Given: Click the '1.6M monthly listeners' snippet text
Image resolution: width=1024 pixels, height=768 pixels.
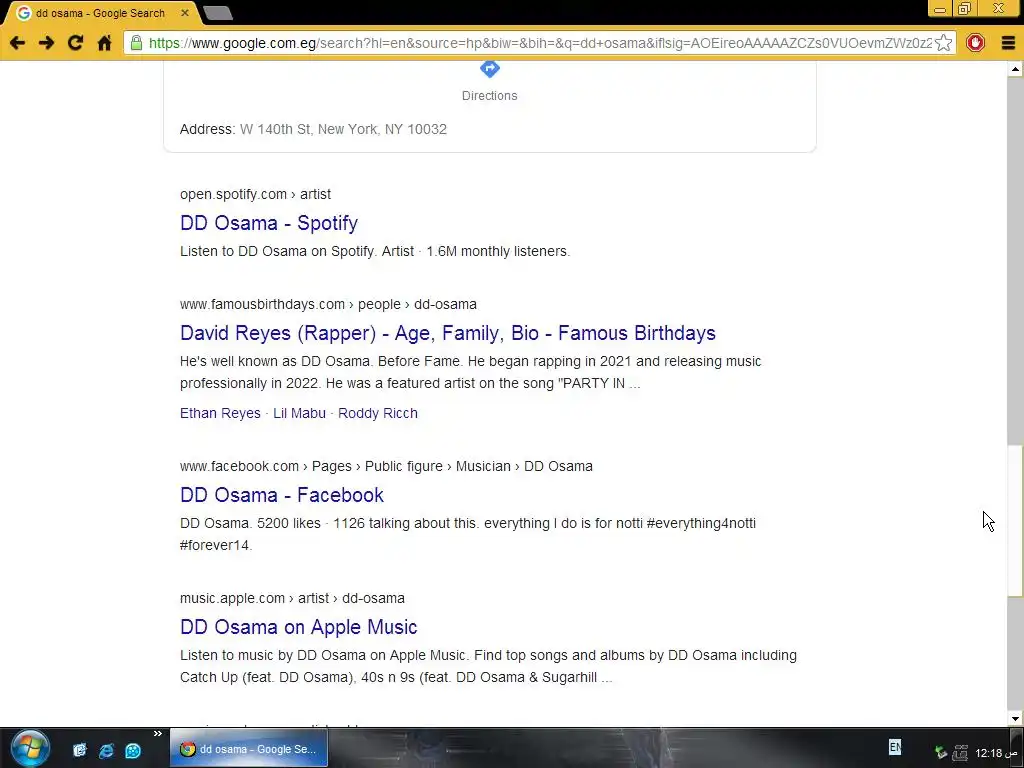Looking at the screenshot, I should (498, 251).
